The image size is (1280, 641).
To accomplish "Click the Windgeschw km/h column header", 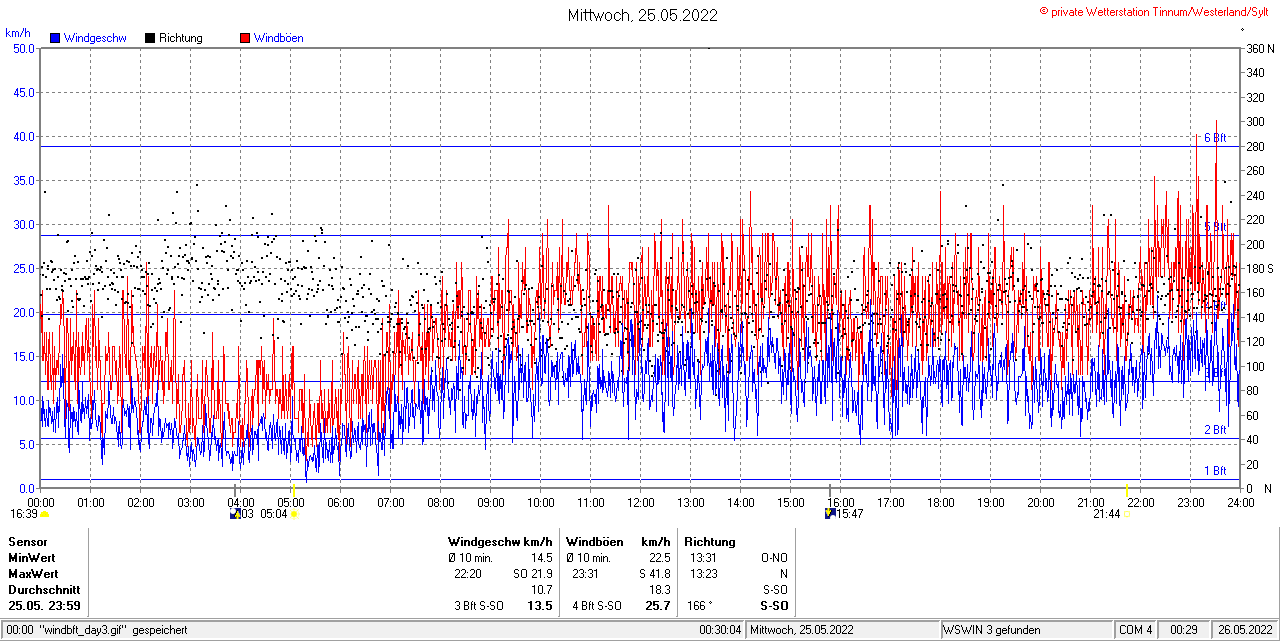I will click(500, 542).
